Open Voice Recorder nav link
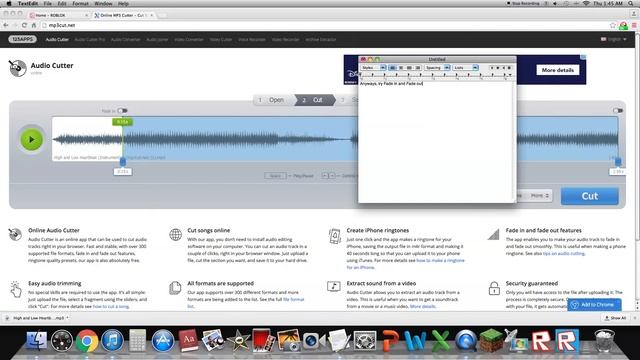 coord(252,40)
